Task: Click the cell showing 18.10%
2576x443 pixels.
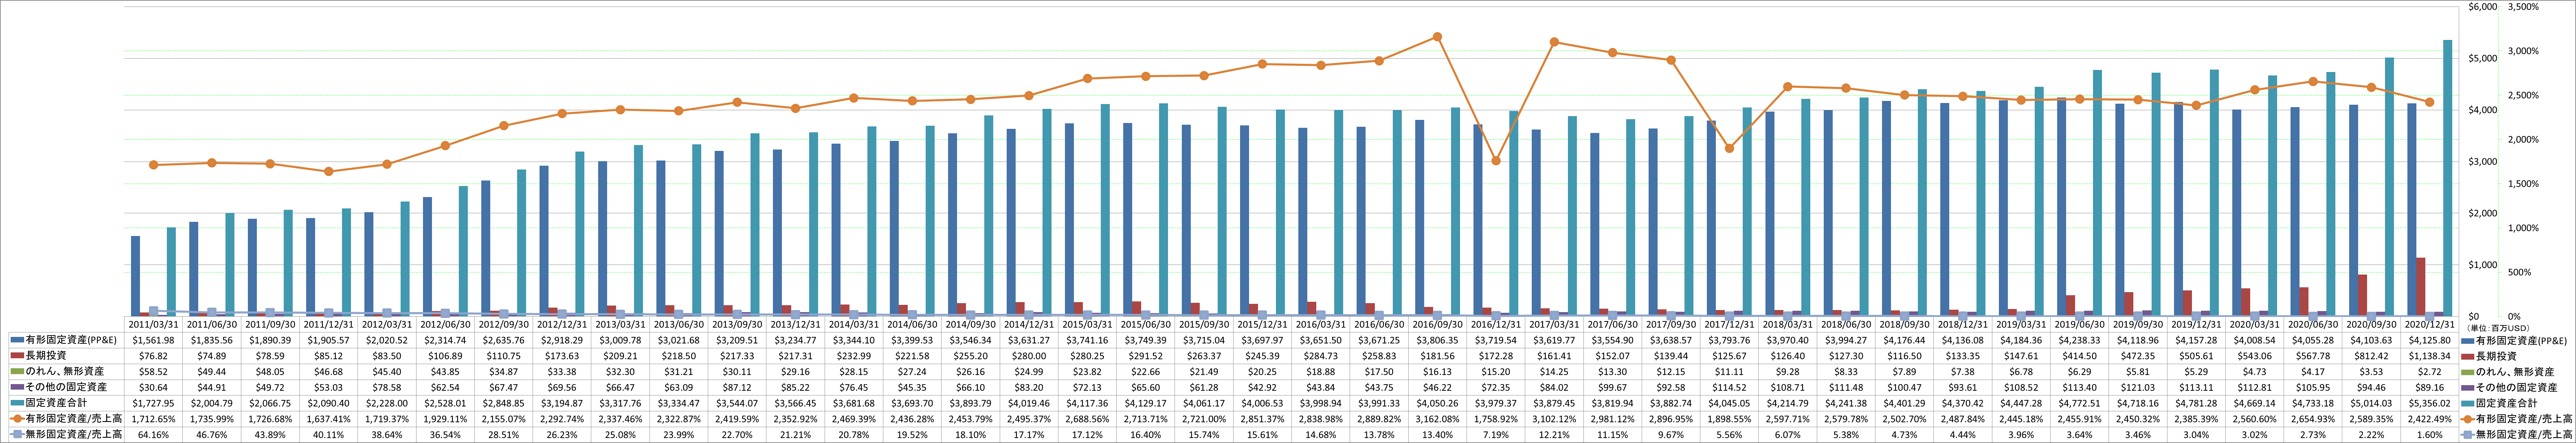Action: [x=971, y=435]
